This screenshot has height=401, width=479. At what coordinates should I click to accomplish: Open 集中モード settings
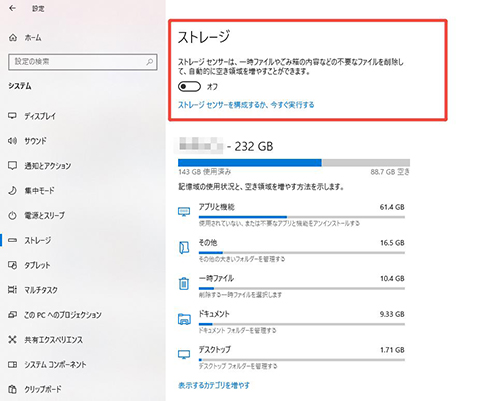tap(39, 190)
